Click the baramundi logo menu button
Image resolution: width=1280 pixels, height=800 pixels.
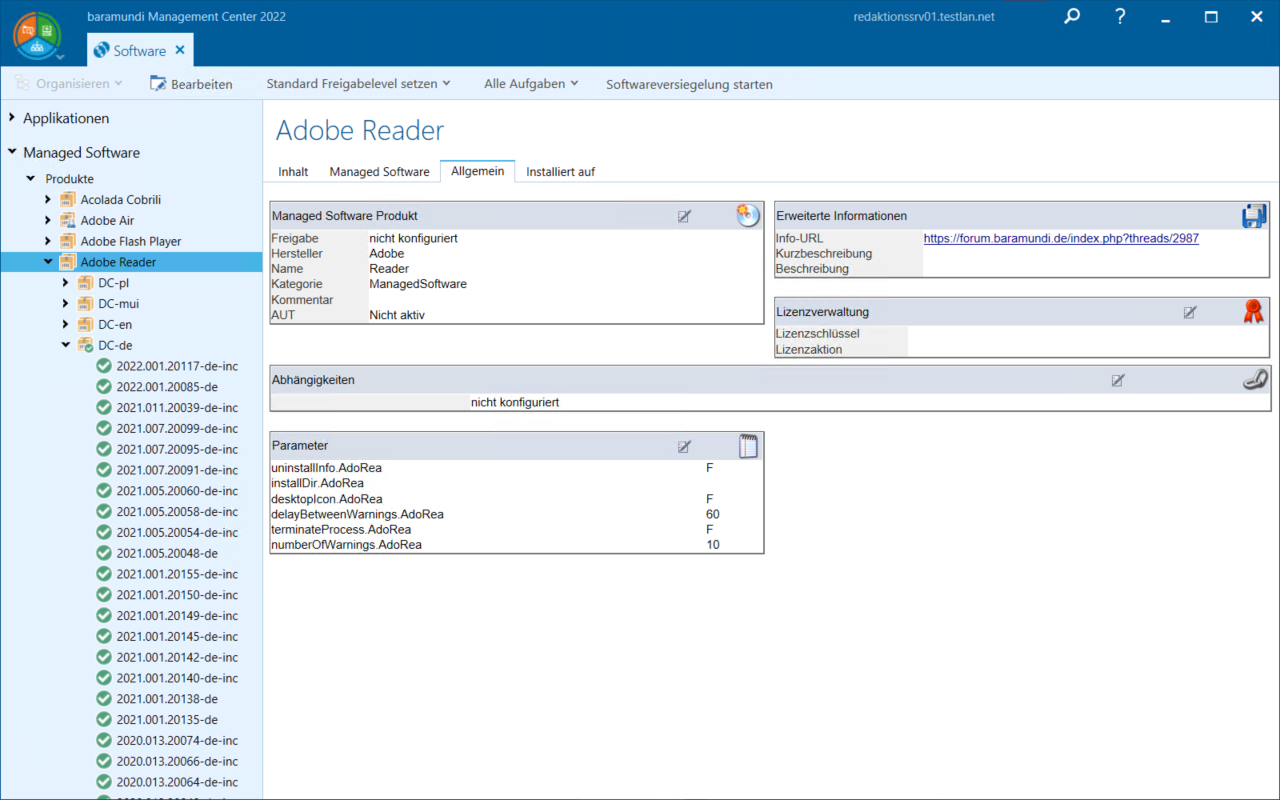click(x=37, y=35)
